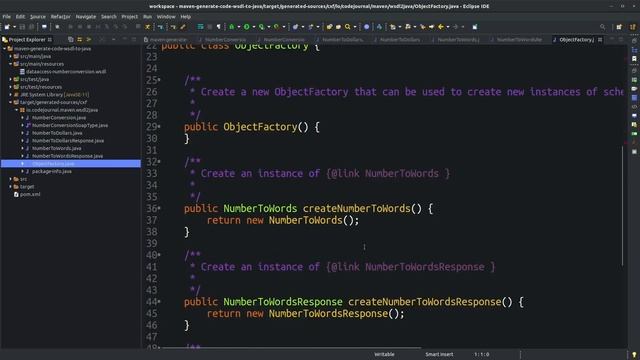Fold the Javadoc comment at line 25
The image size is (640, 360).
click(x=159, y=80)
